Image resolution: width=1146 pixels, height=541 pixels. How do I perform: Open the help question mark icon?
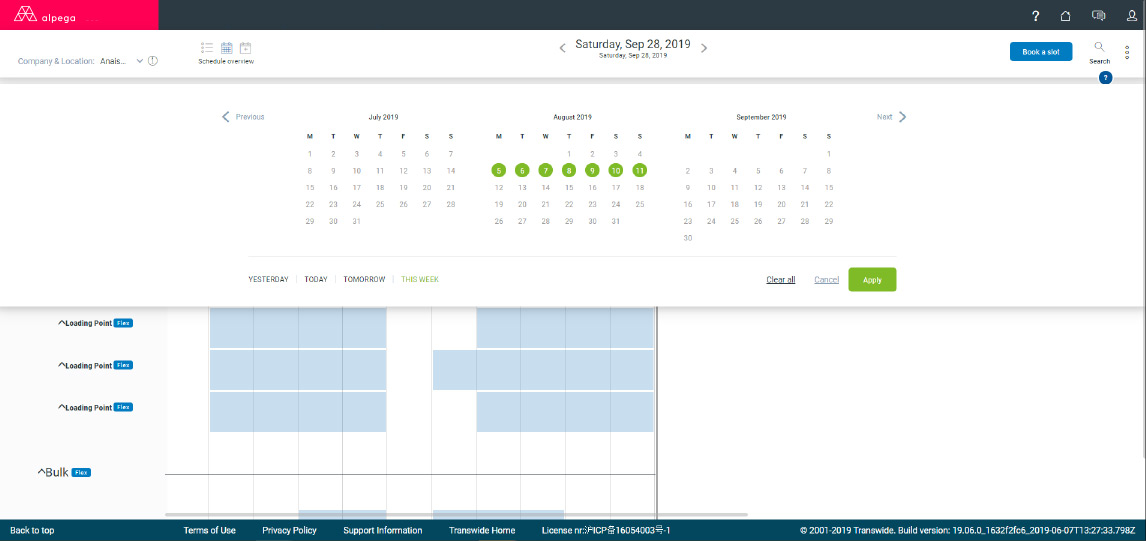pos(1035,15)
